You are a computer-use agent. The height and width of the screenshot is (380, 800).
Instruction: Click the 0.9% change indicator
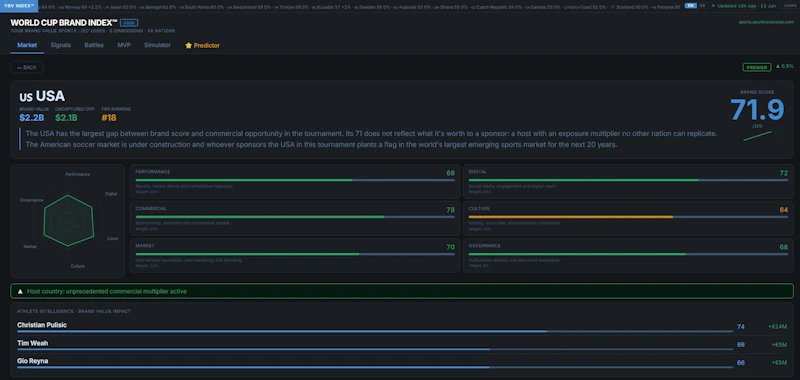coord(785,66)
